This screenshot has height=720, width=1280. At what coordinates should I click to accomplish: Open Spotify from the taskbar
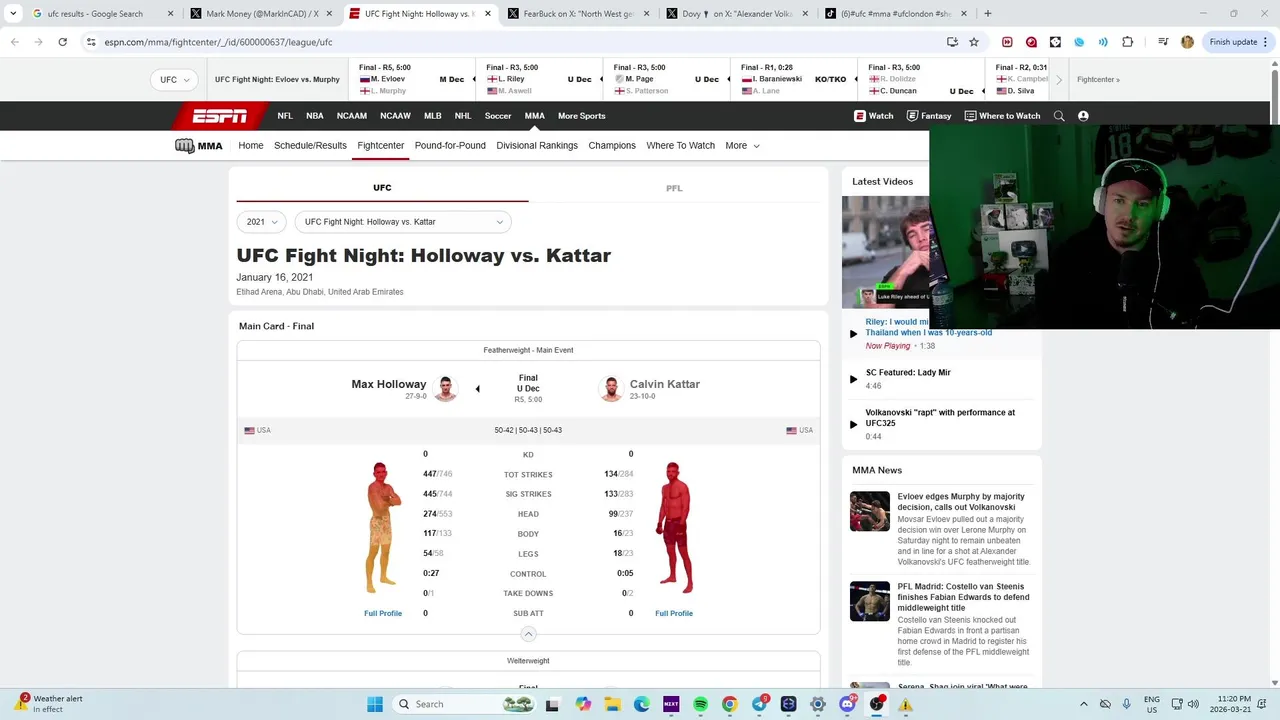pyautogui.click(x=700, y=704)
